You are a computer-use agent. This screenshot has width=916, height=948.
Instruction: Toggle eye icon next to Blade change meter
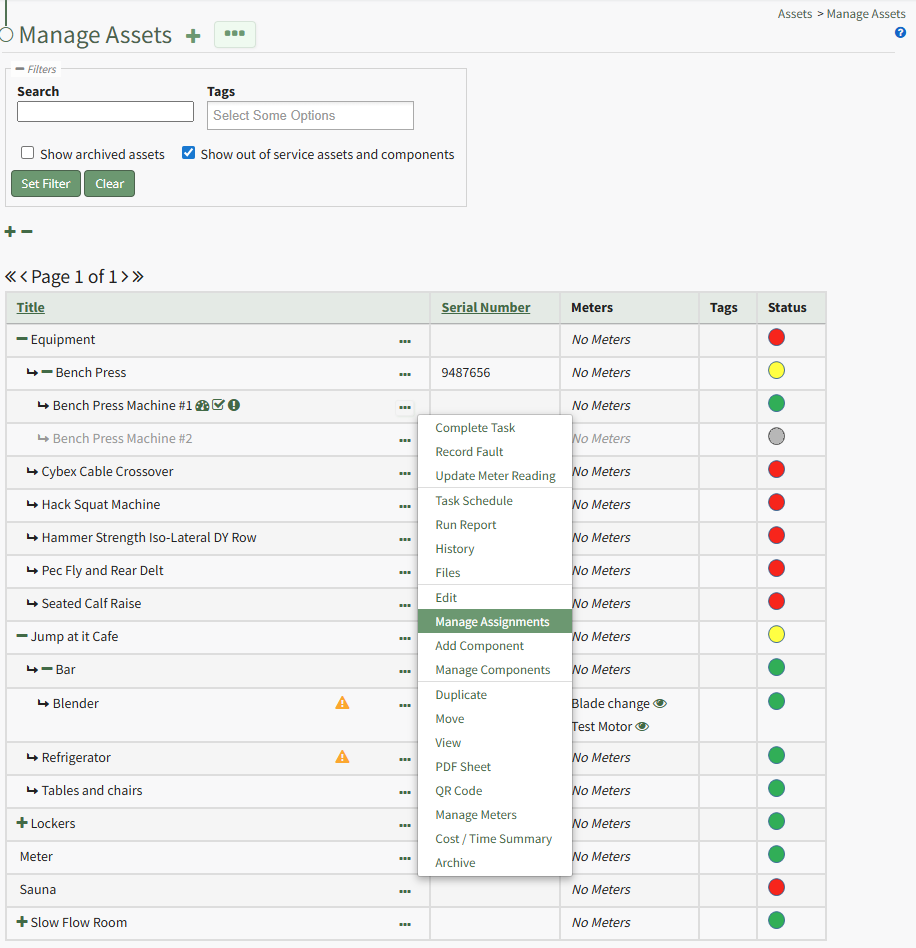pos(660,703)
